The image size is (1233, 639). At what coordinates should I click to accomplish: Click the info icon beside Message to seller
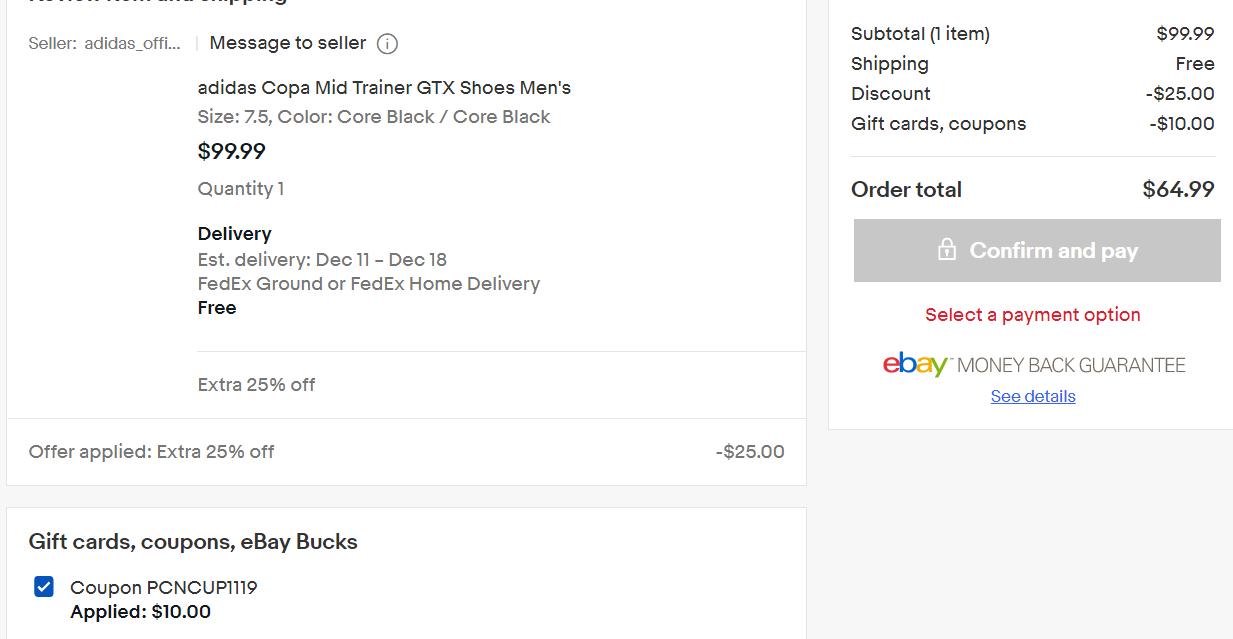[387, 44]
